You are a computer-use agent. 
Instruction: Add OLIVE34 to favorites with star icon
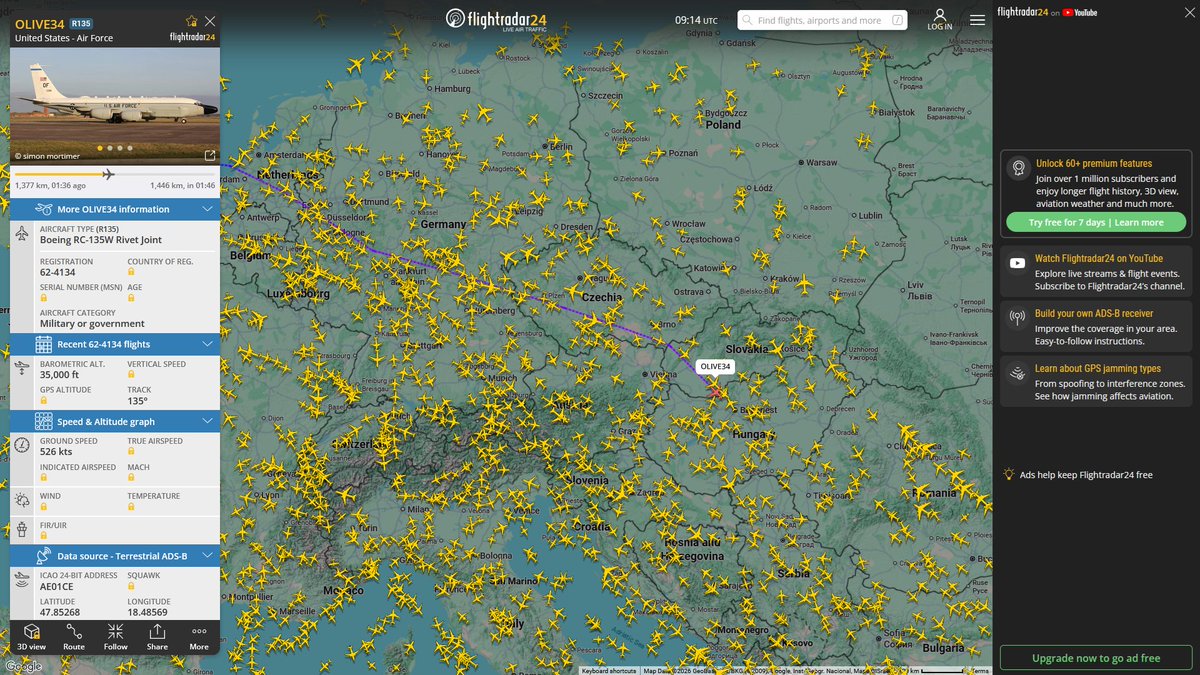tap(192, 21)
